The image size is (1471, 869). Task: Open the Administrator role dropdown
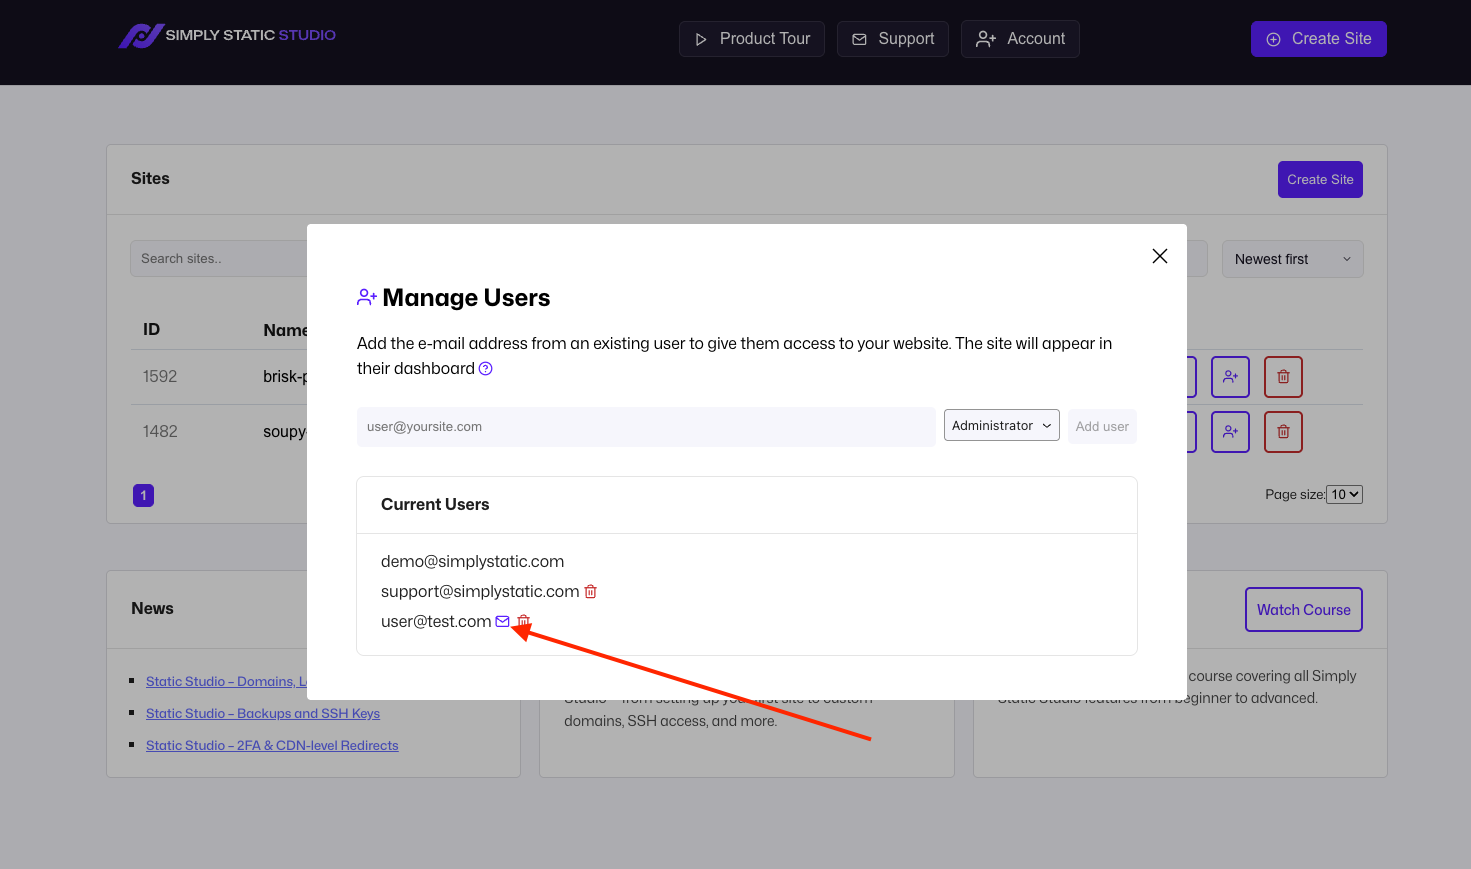coord(1001,425)
